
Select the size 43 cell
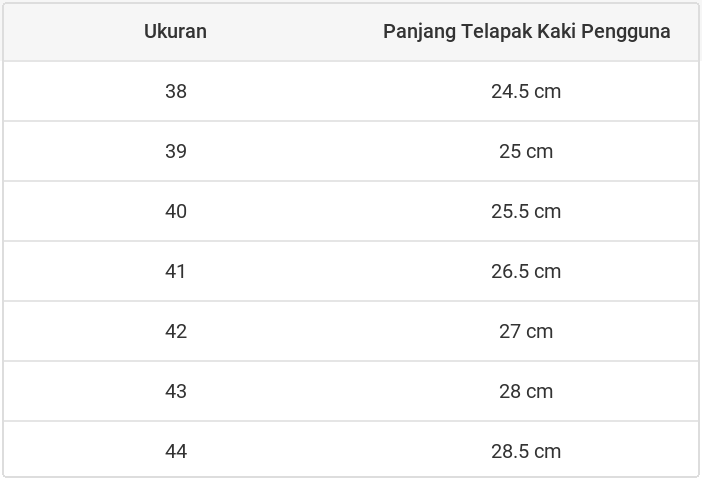pyautogui.click(x=176, y=391)
